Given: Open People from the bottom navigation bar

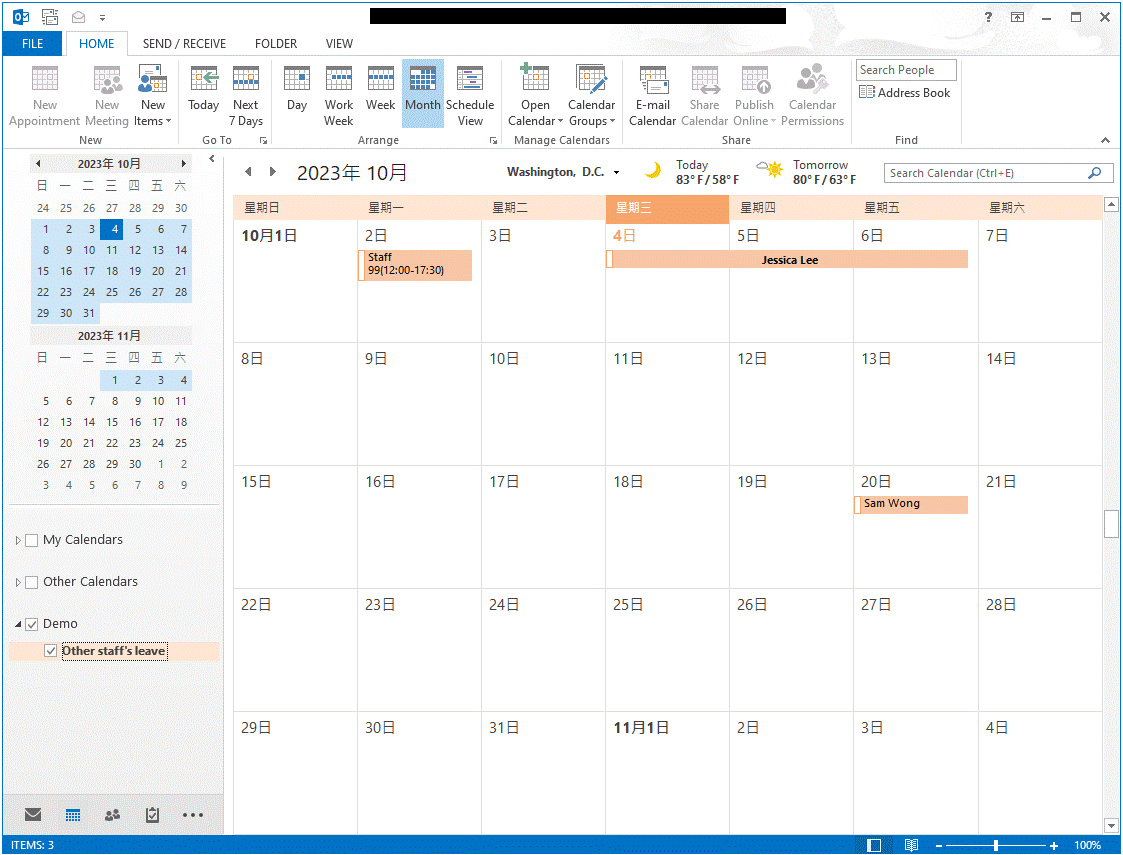Looking at the screenshot, I should pyautogui.click(x=112, y=815).
